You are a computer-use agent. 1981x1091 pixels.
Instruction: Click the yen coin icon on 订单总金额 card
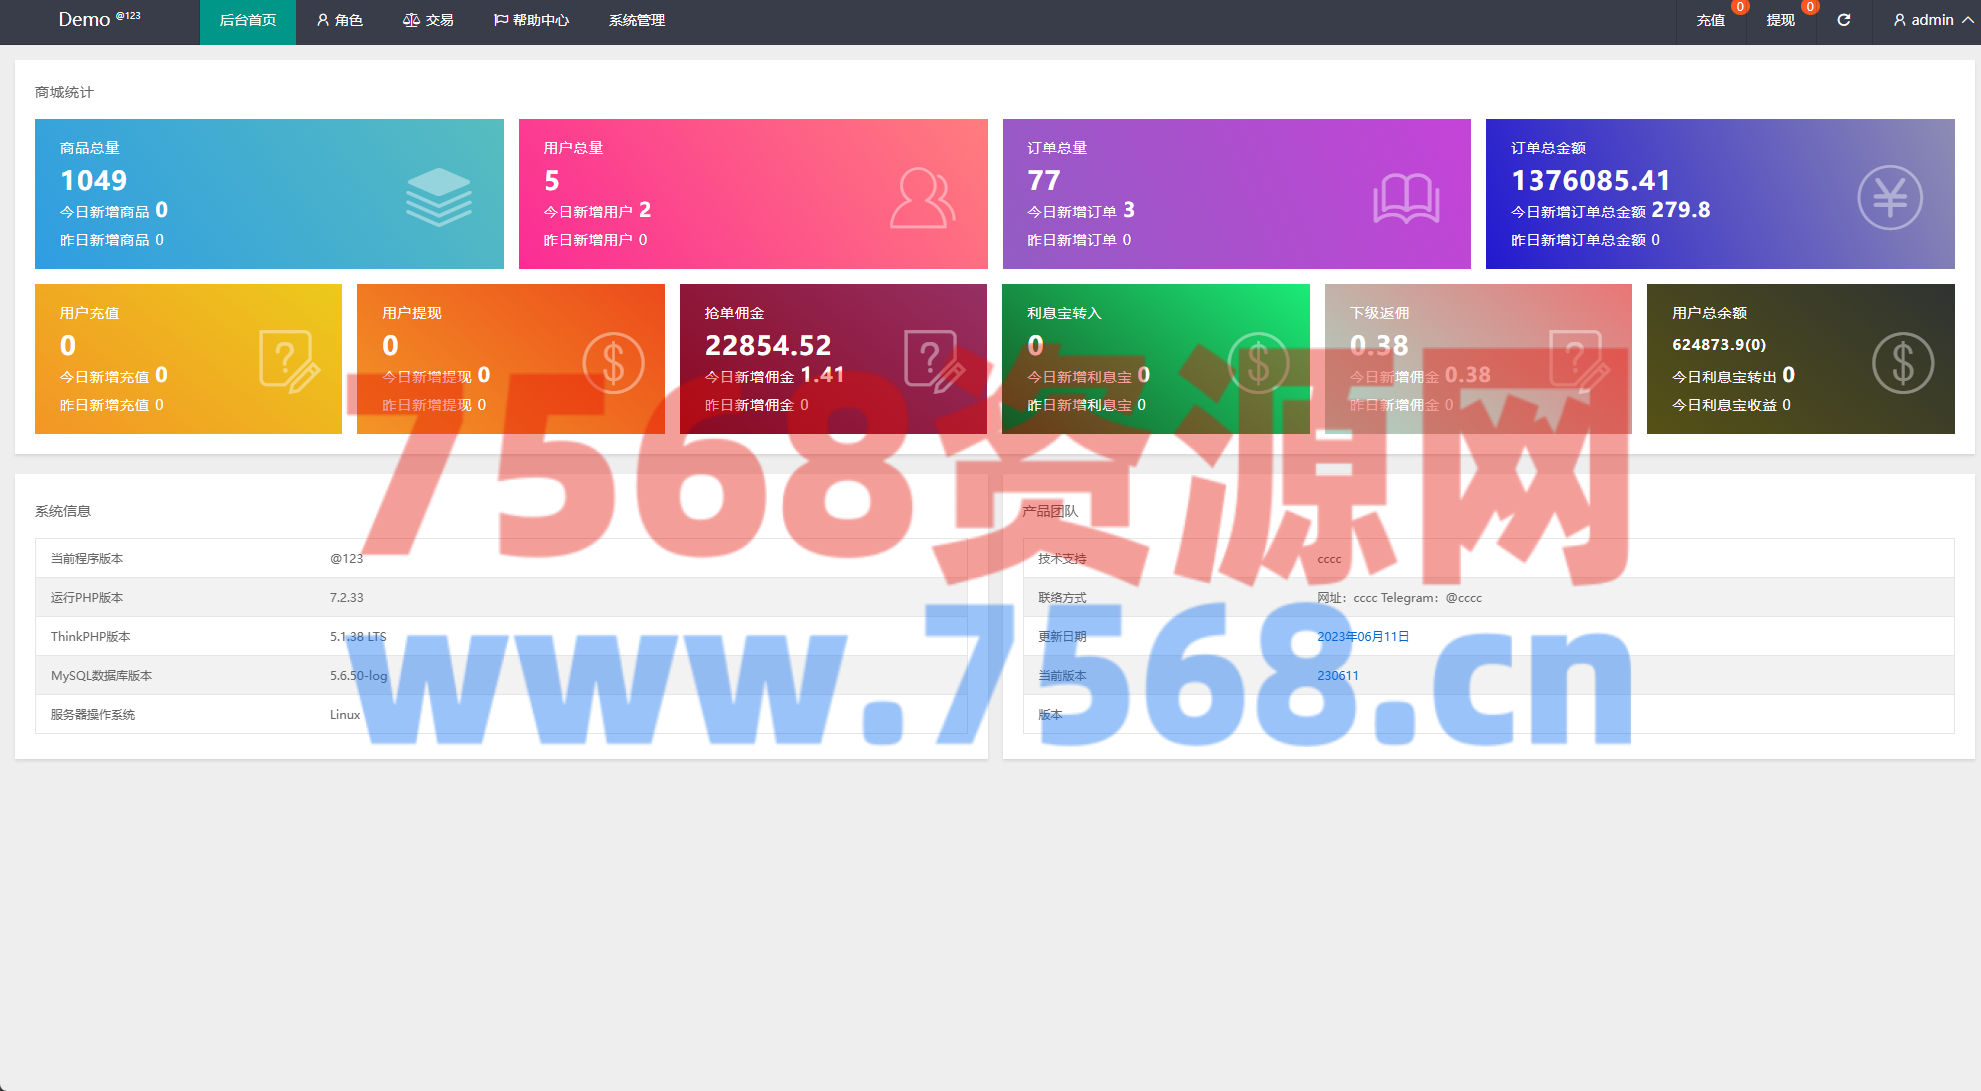(1889, 197)
